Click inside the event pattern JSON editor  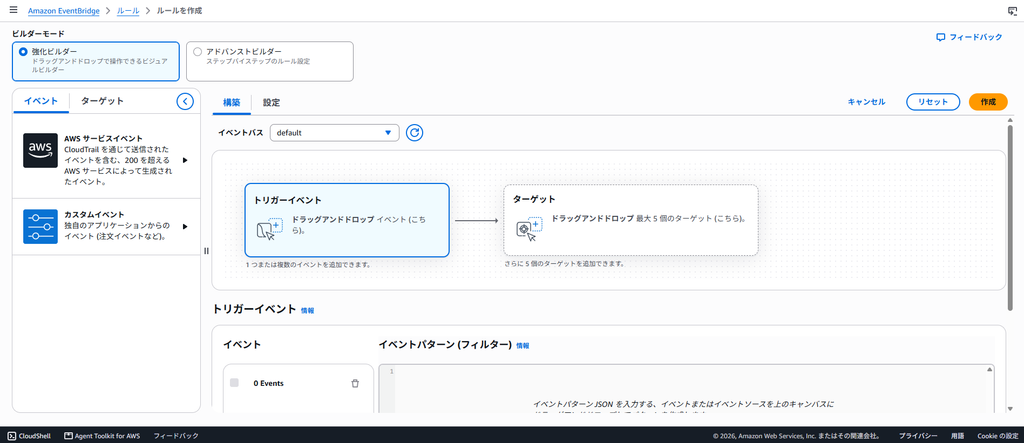[686, 389]
